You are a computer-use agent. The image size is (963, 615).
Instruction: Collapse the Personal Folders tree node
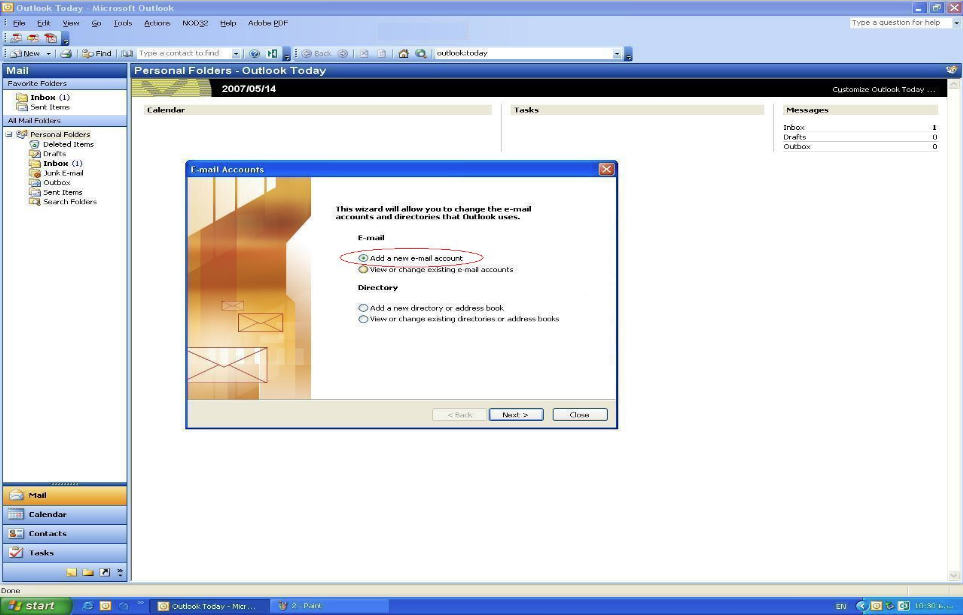pos(9,134)
